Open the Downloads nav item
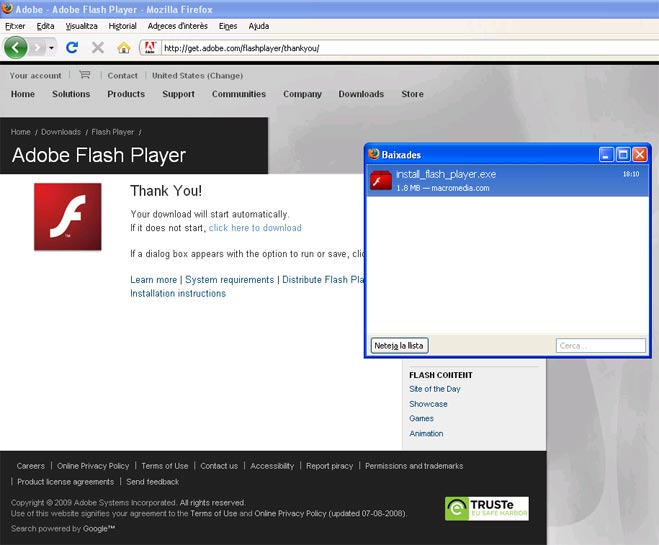This screenshot has height=545, width=659. (x=361, y=94)
